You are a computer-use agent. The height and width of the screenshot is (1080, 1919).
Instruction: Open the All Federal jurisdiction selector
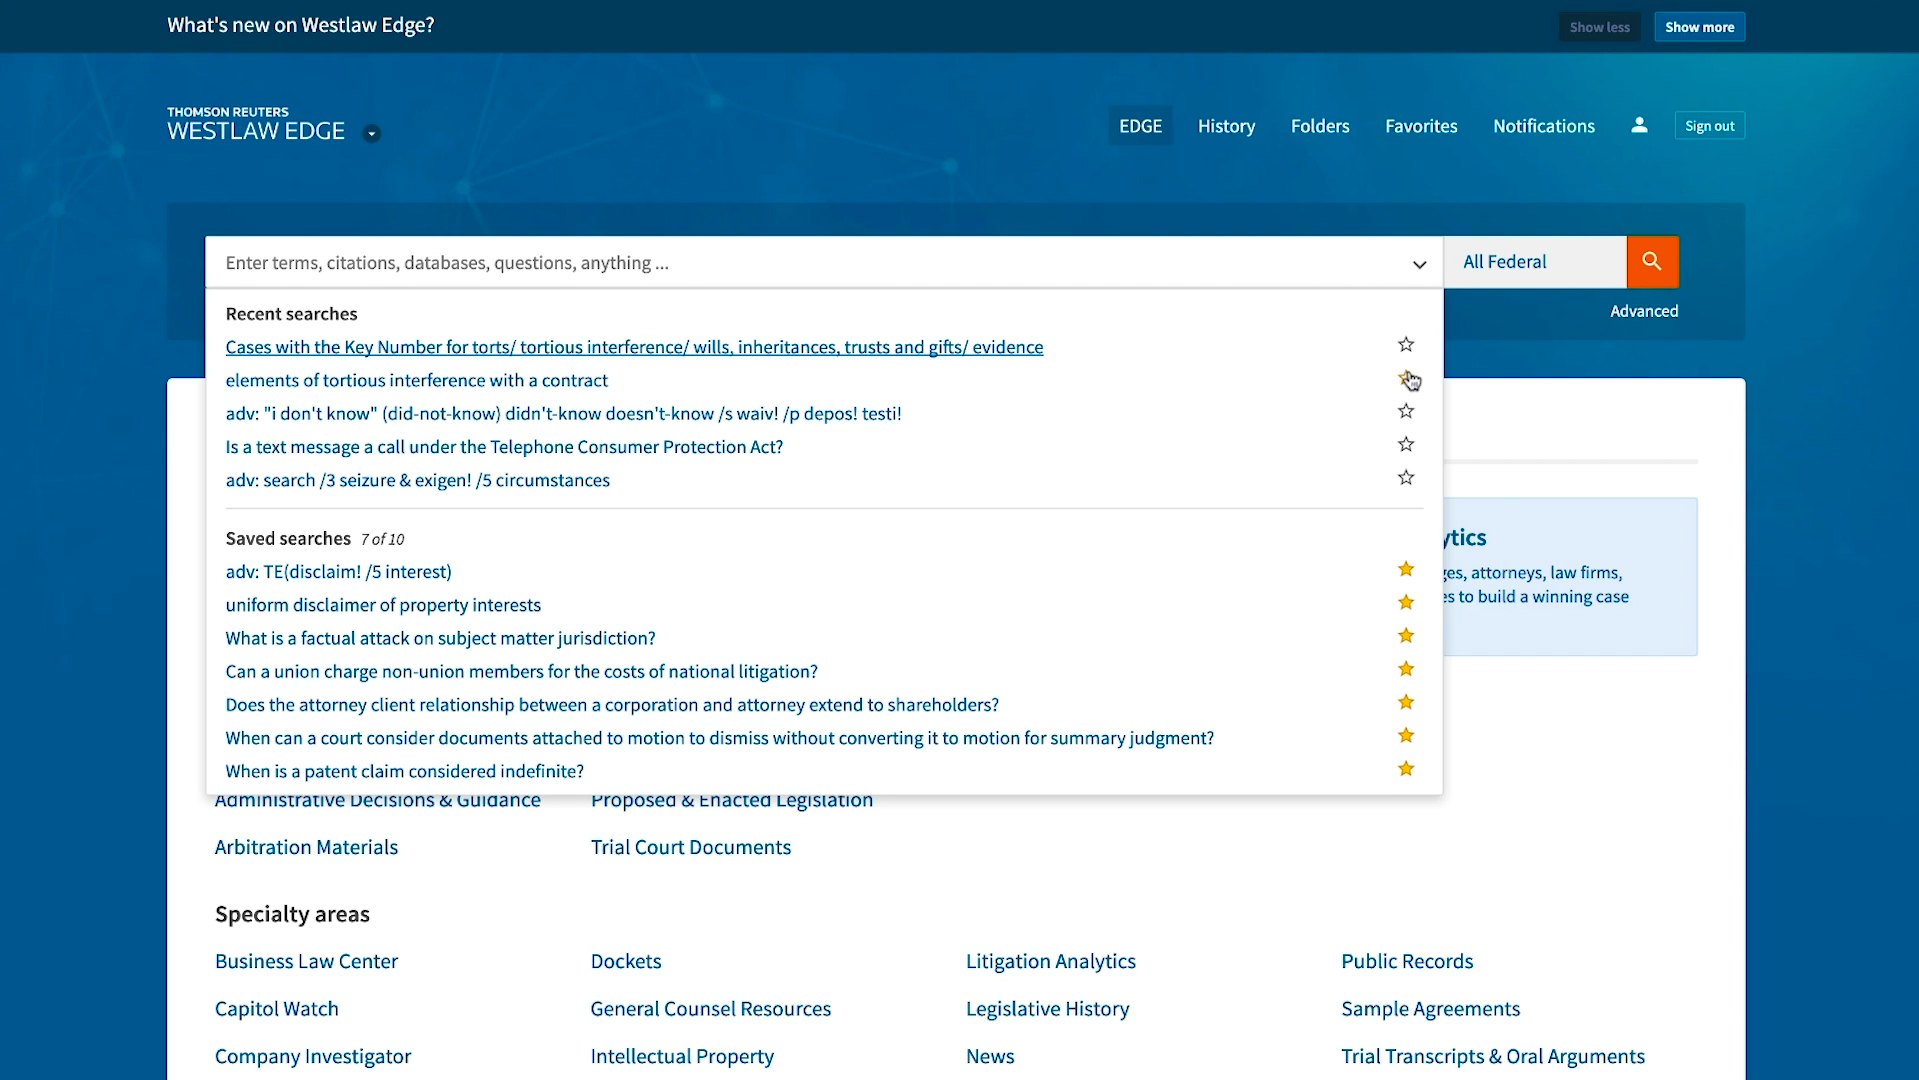(1534, 262)
